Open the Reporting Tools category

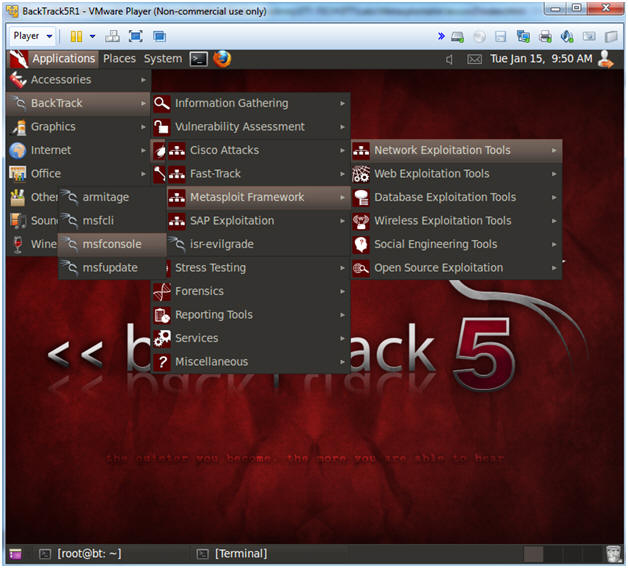tap(251, 315)
